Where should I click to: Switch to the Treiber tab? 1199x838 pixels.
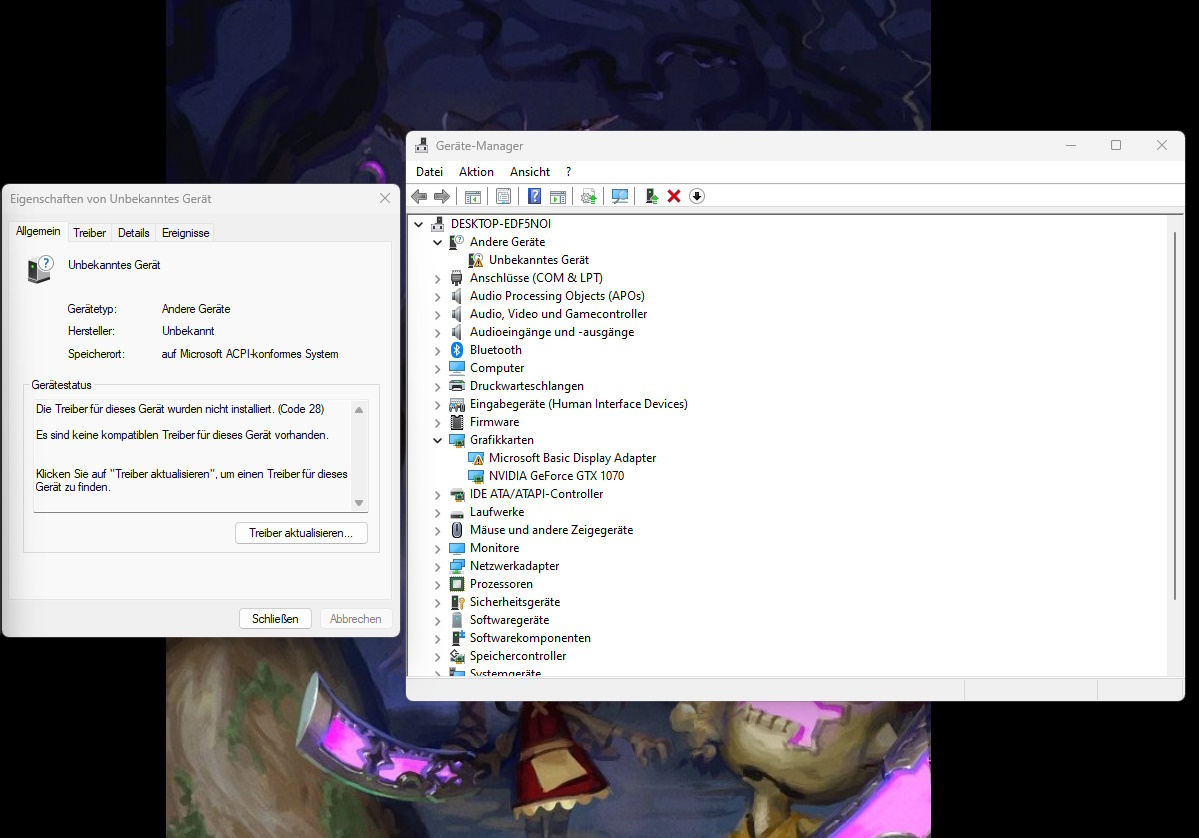click(89, 233)
